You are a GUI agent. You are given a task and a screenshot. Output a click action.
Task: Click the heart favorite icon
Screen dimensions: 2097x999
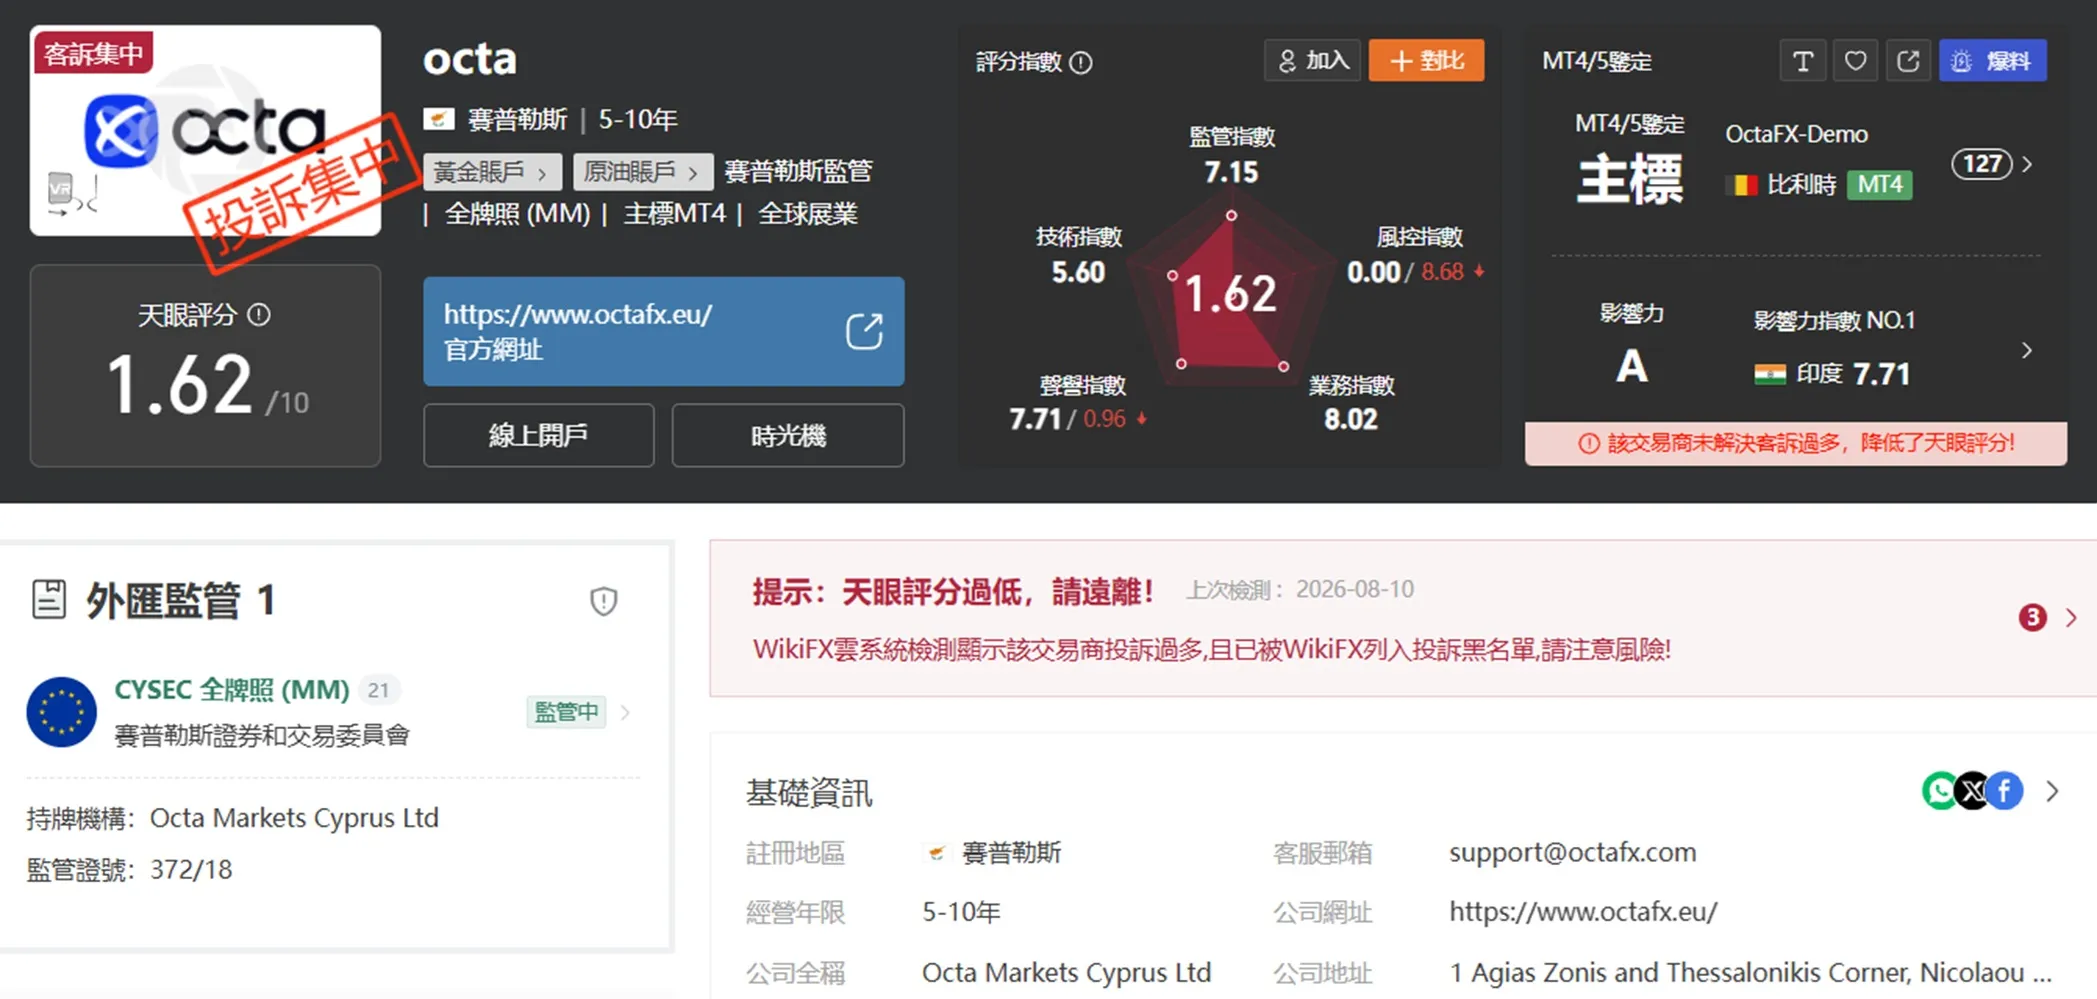(1855, 61)
